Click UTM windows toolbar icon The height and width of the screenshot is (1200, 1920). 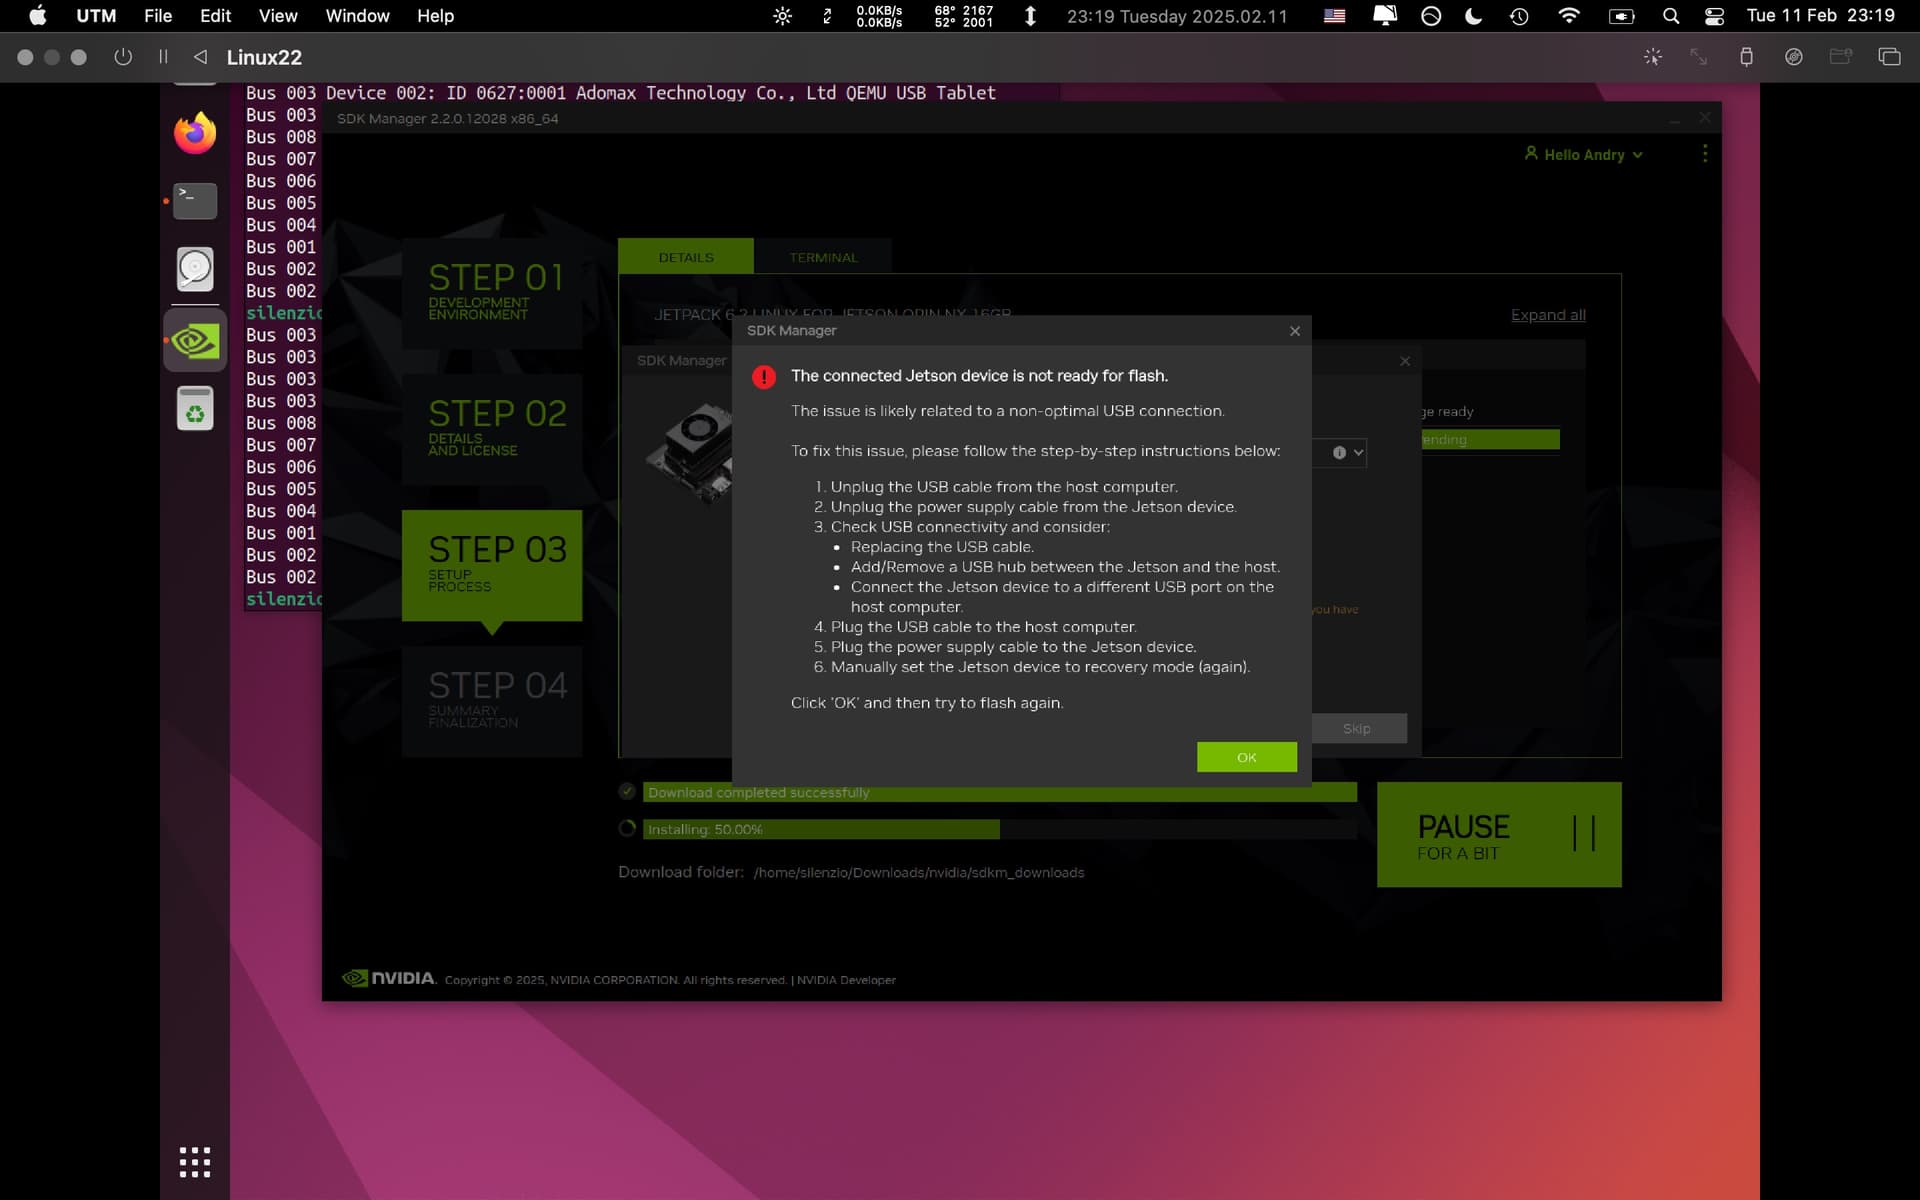tap(1889, 57)
